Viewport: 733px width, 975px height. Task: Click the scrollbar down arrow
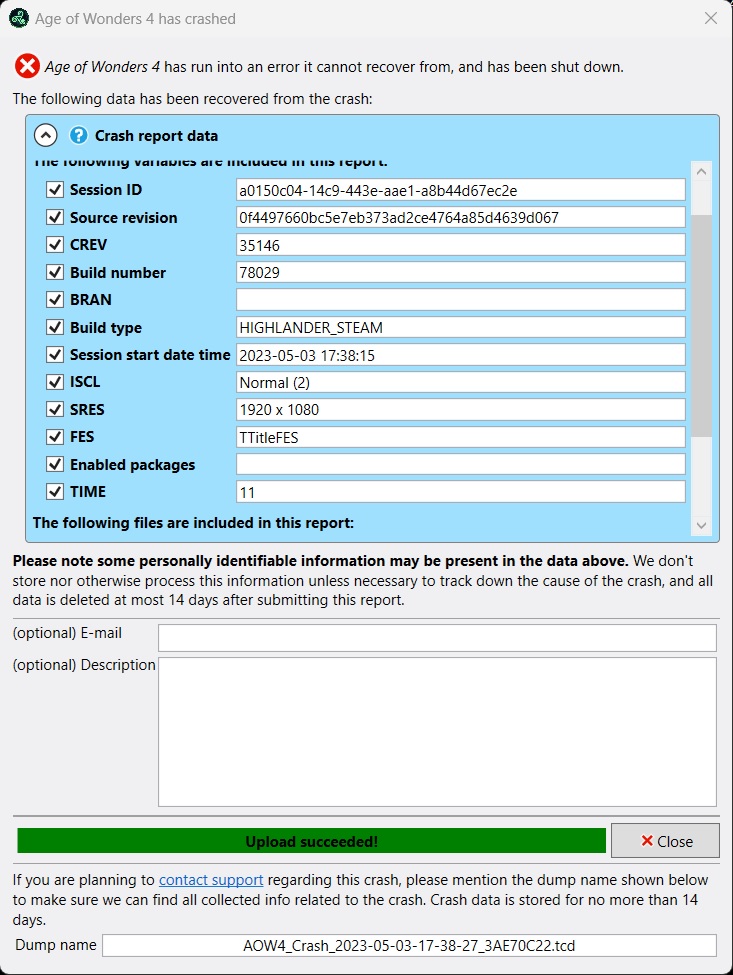point(701,525)
